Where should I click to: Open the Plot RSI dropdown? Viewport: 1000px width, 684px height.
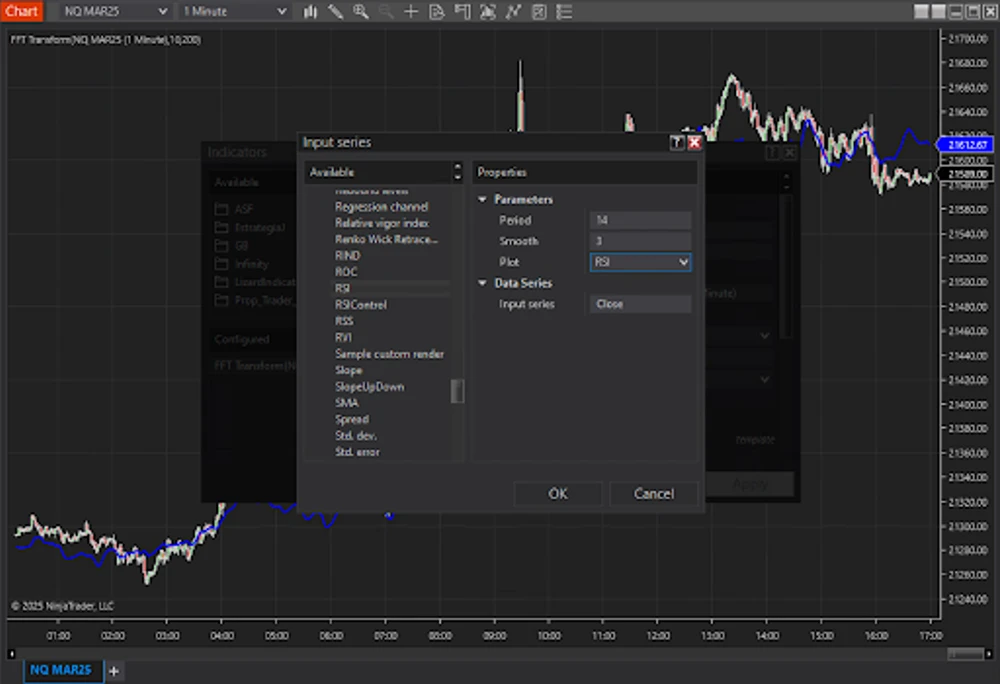pyautogui.click(x=640, y=262)
